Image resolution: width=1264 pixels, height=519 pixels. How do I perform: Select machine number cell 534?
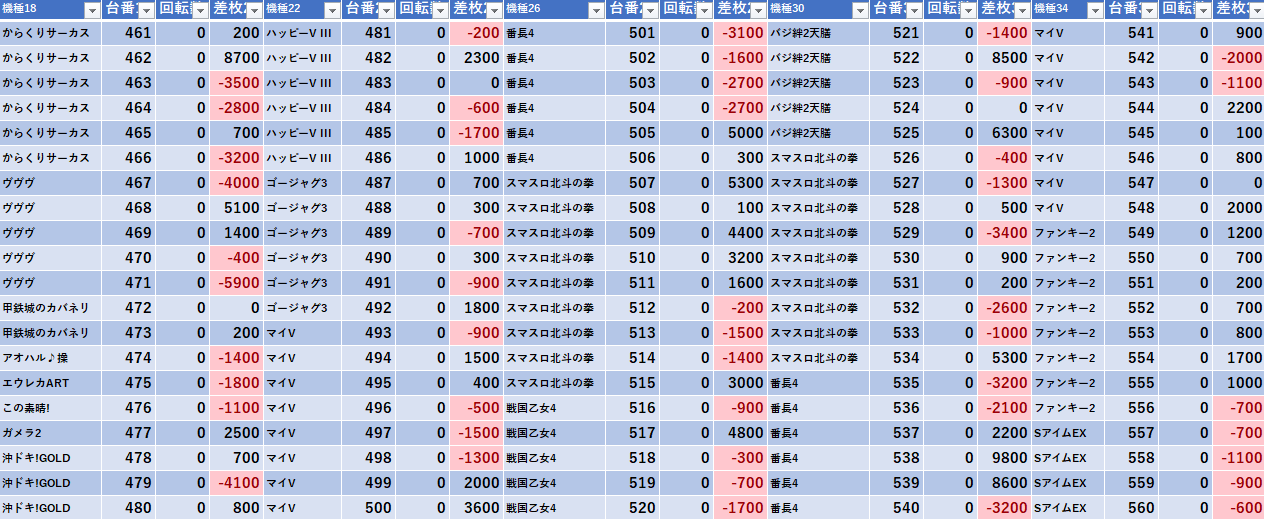[x=896, y=358]
